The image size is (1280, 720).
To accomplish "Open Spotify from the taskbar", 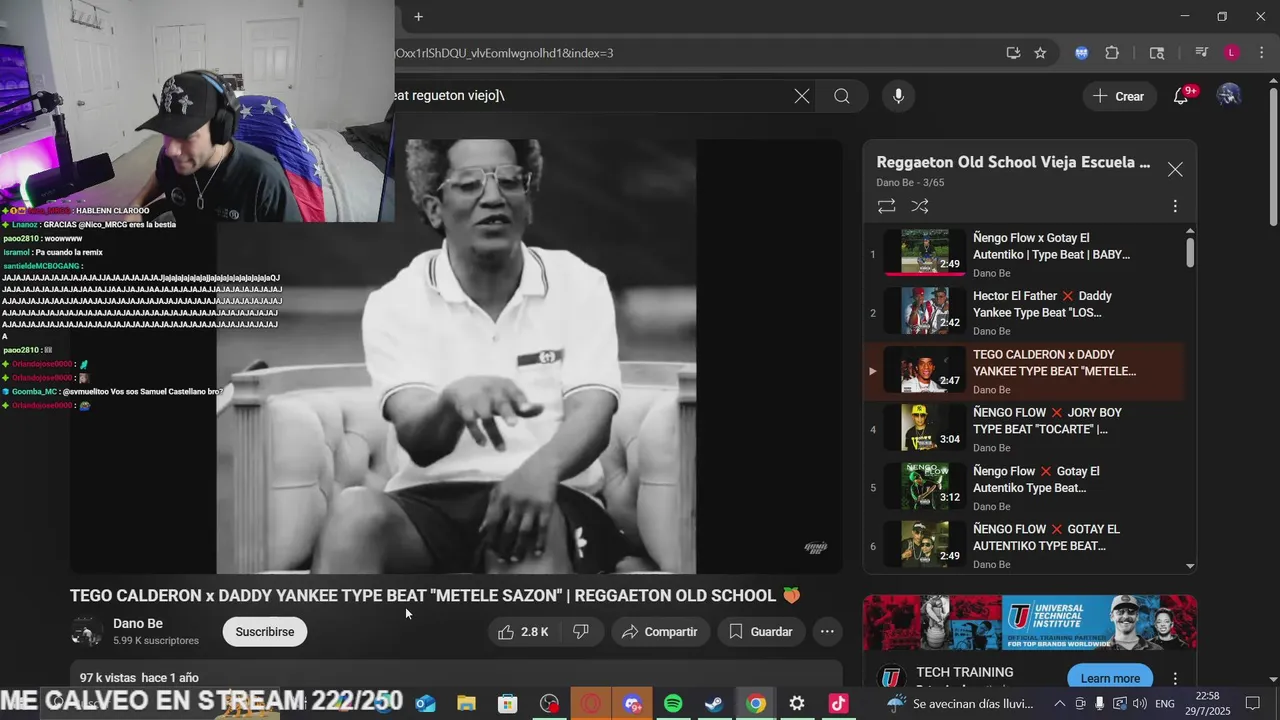I will [x=673, y=704].
